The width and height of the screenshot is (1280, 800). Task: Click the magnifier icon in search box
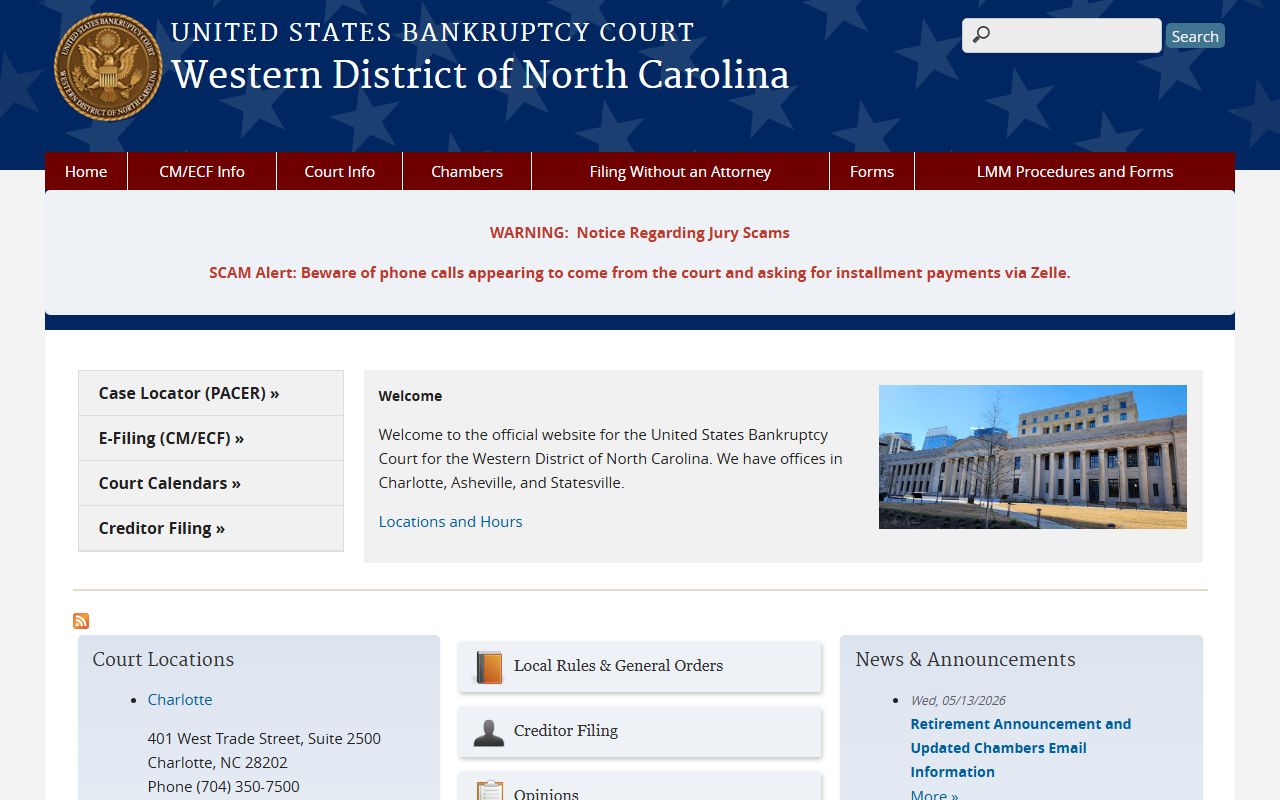981,35
